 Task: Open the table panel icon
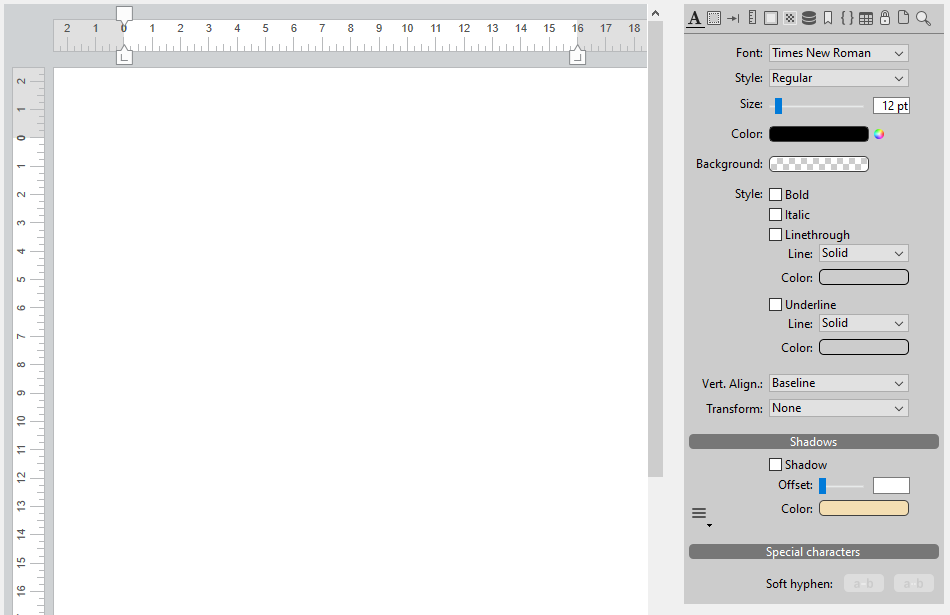(x=866, y=18)
